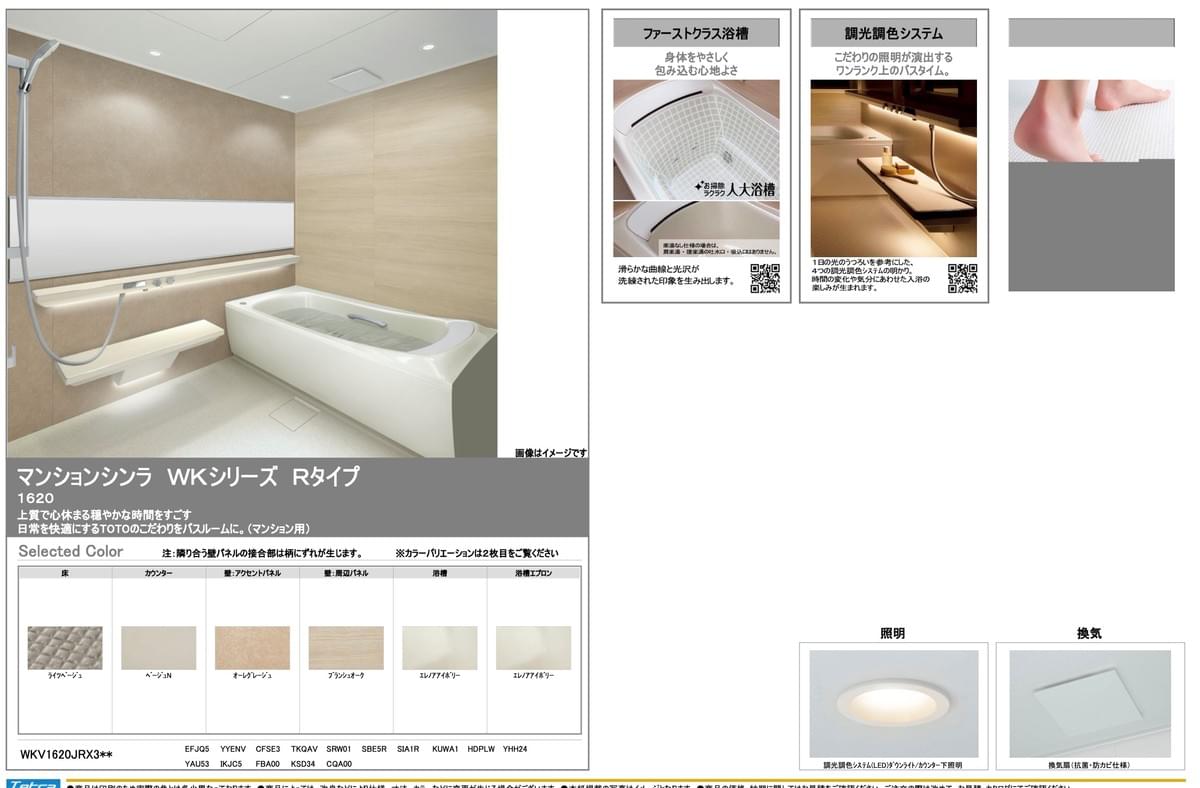Click the QR code in the ファーストクラス浴槽 card
The image size is (1200, 788).
pos(765,278)
